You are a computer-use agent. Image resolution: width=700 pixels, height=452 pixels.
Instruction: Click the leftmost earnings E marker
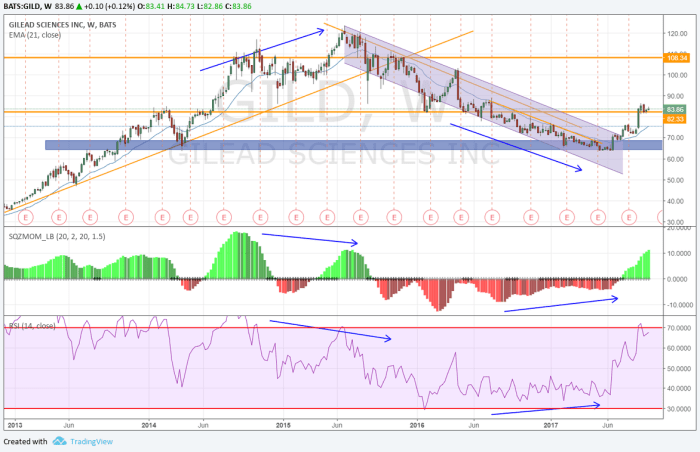pyautogui.click(x=27, y=215)
